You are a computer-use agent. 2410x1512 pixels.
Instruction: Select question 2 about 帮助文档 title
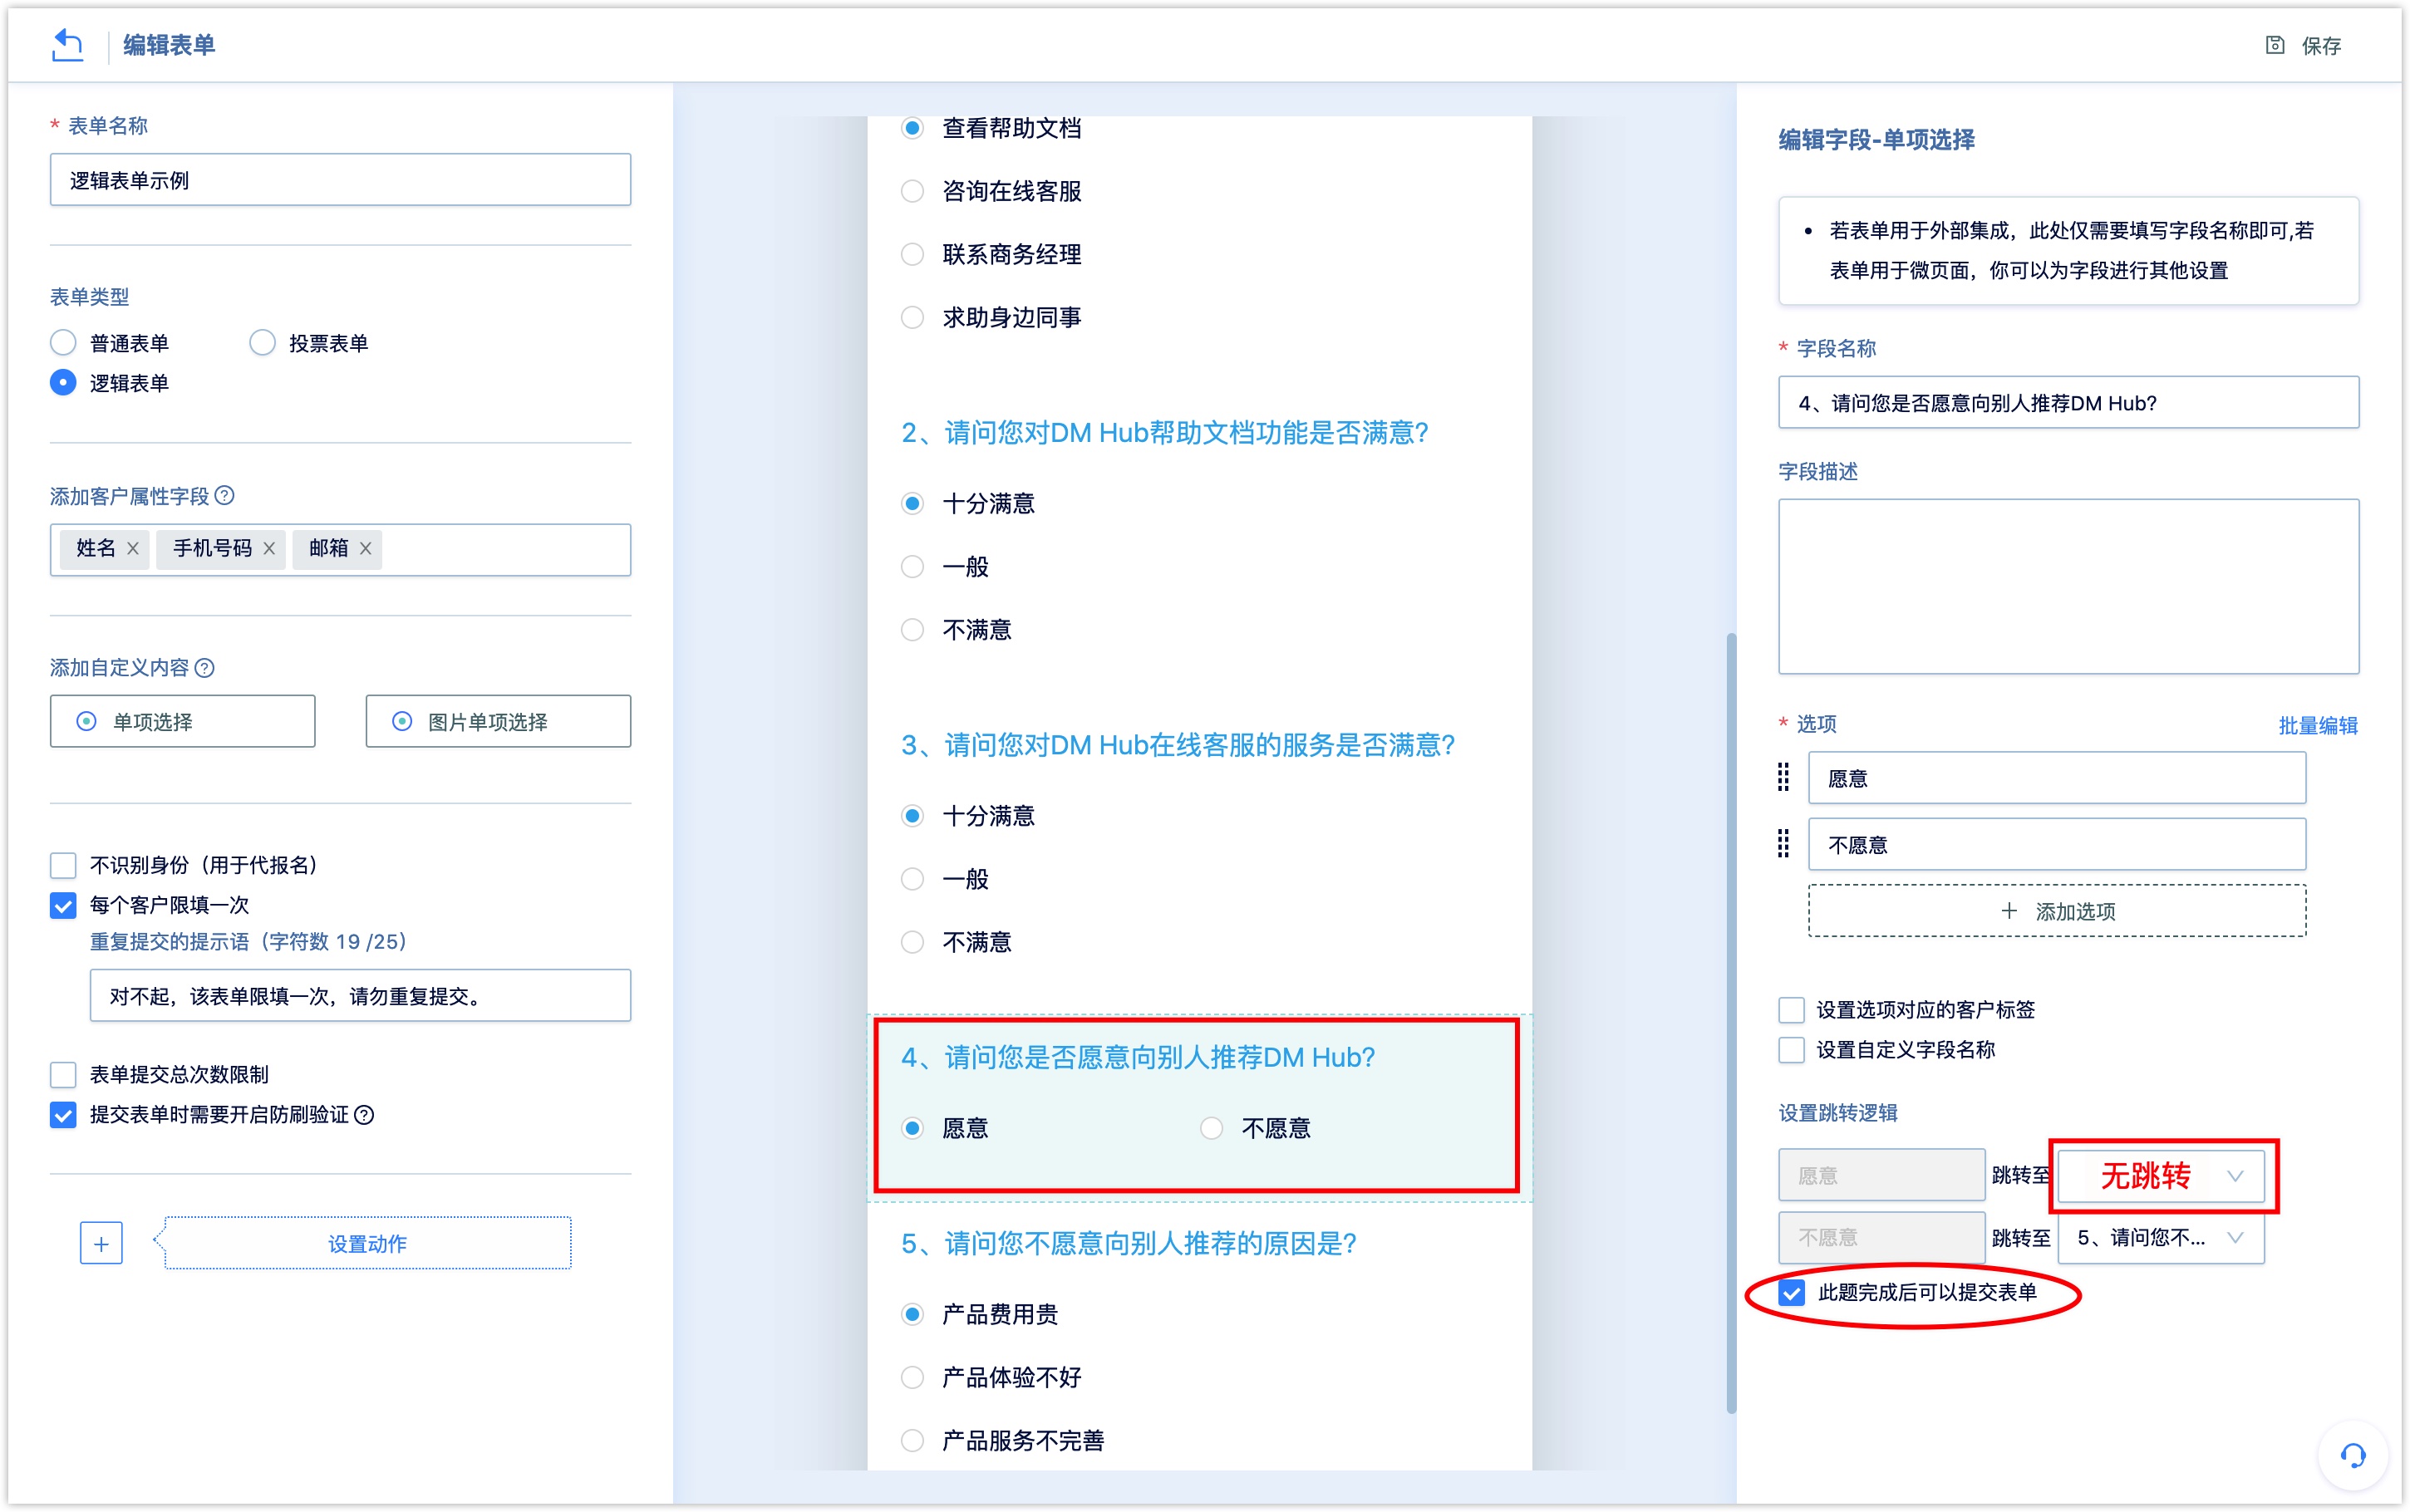coord(1164,433)
